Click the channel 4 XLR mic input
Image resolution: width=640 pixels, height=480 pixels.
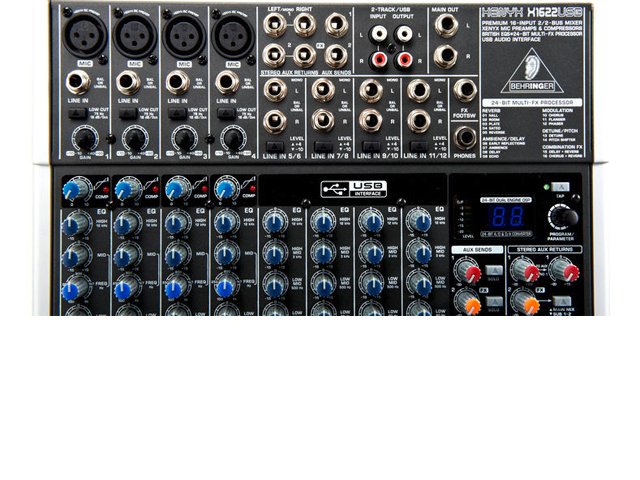tap(233, 36)
